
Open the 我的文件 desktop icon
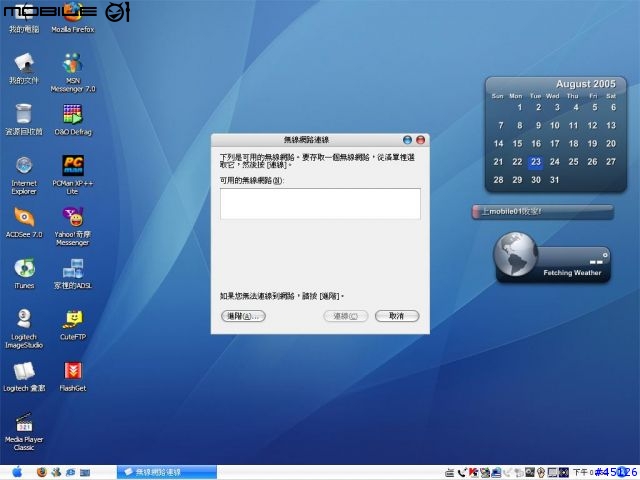24,69
